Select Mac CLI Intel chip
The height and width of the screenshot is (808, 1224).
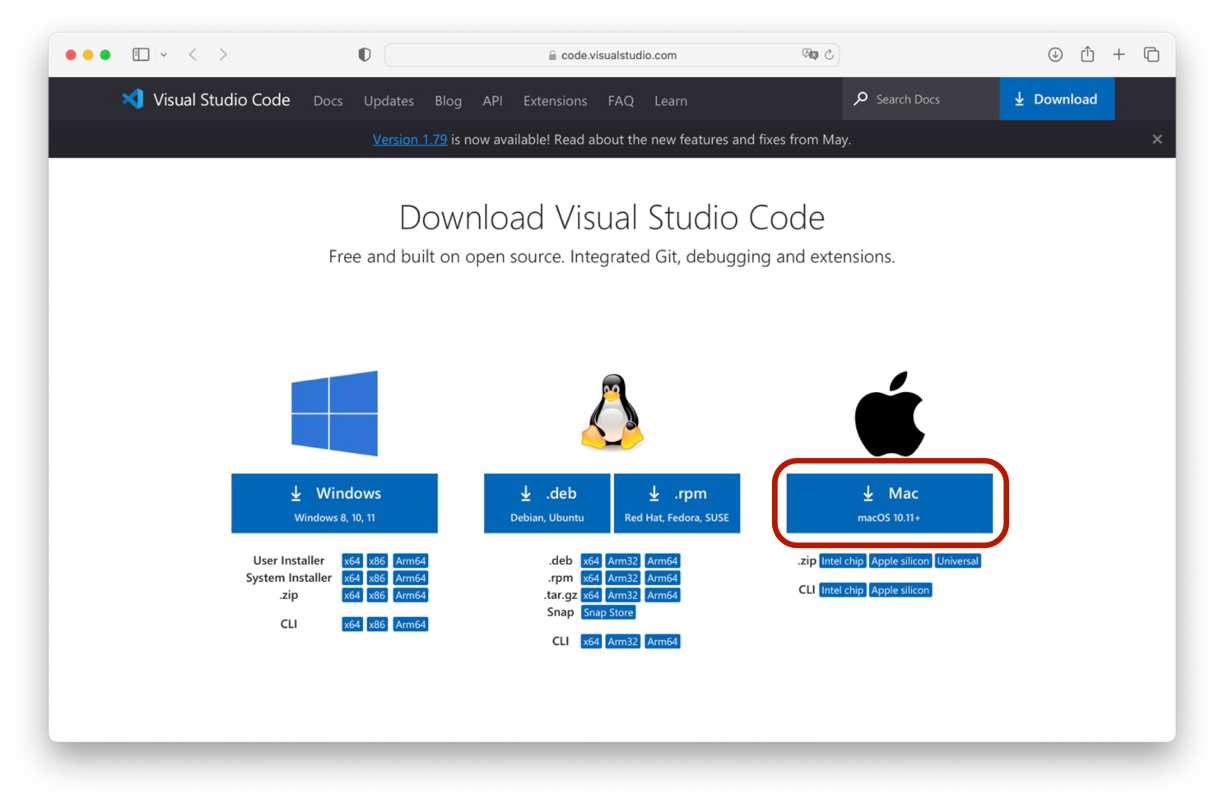(842, 590)
